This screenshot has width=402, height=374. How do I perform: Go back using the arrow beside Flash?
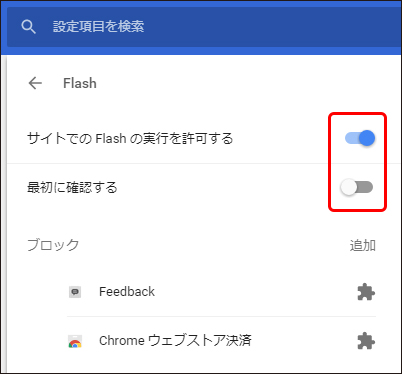[35, 83]
